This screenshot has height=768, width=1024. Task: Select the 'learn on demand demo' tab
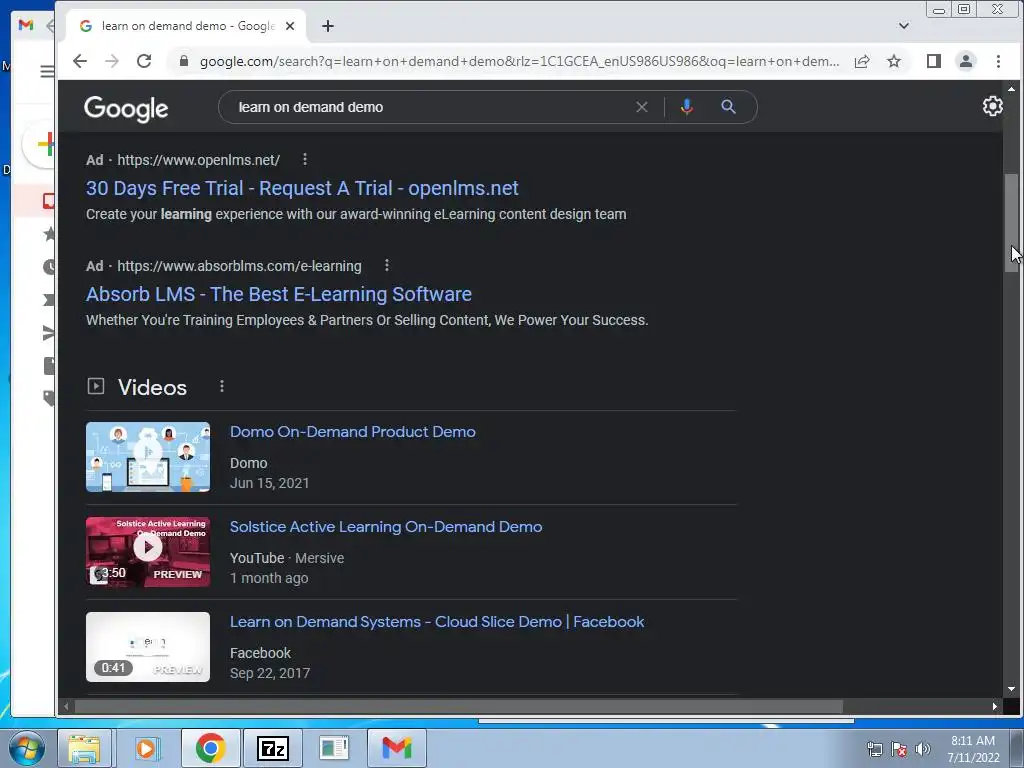click(185, 26)
